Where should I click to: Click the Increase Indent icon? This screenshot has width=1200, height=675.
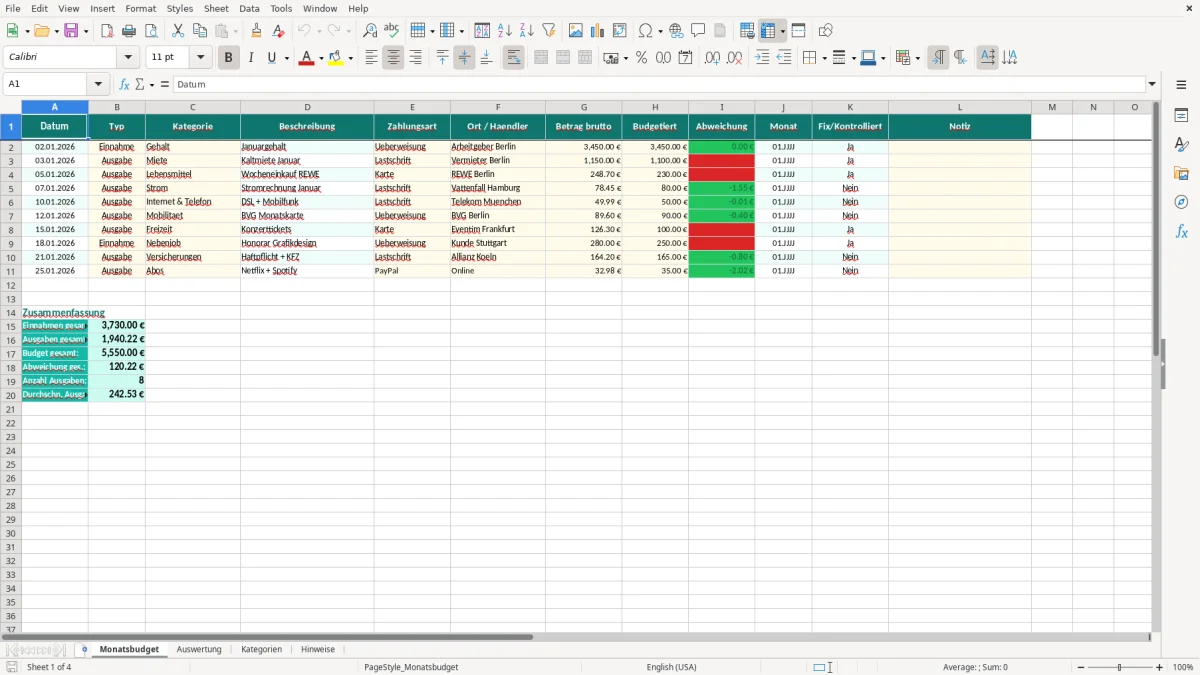coord(762,58)
